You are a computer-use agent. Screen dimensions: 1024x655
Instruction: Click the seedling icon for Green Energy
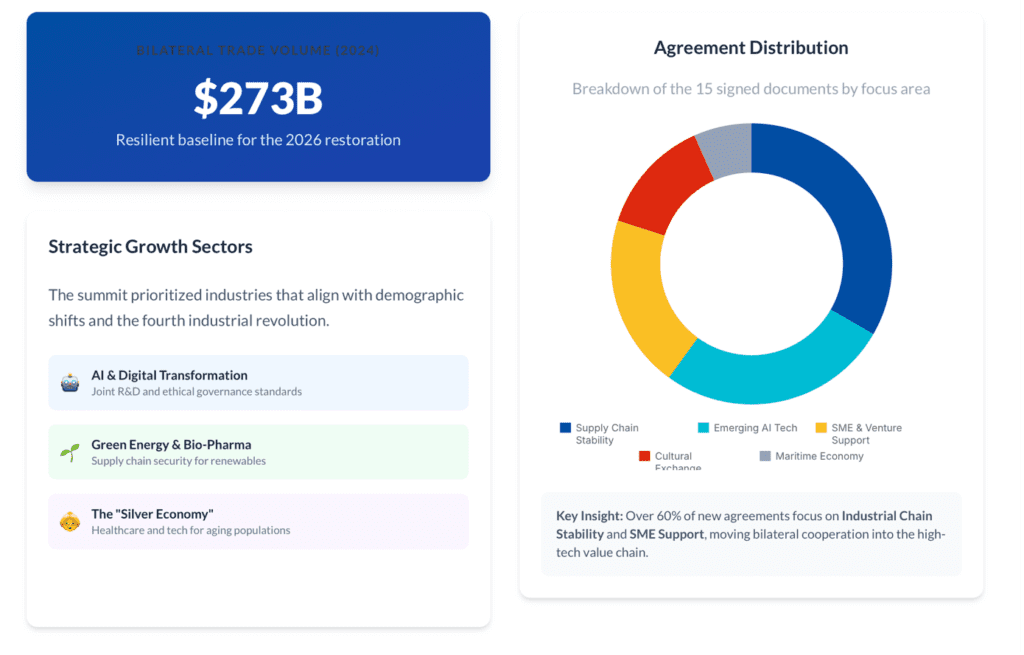click(70, 452)
